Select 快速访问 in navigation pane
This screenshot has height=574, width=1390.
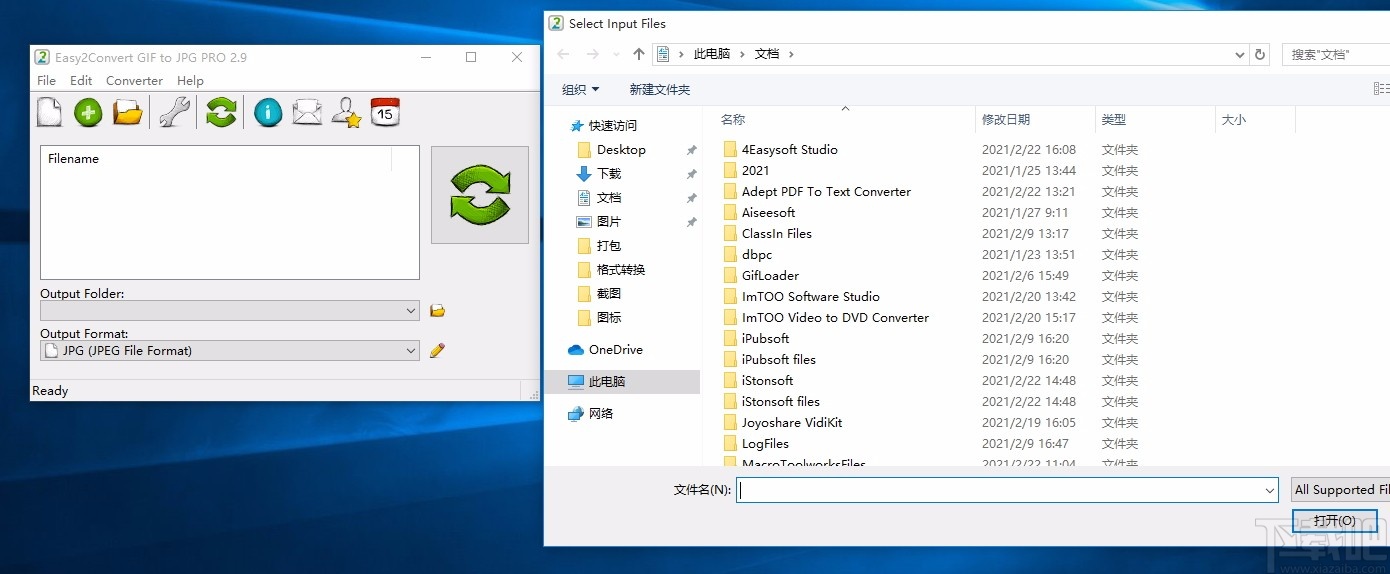pyautogui.click(x=612, y=126)
